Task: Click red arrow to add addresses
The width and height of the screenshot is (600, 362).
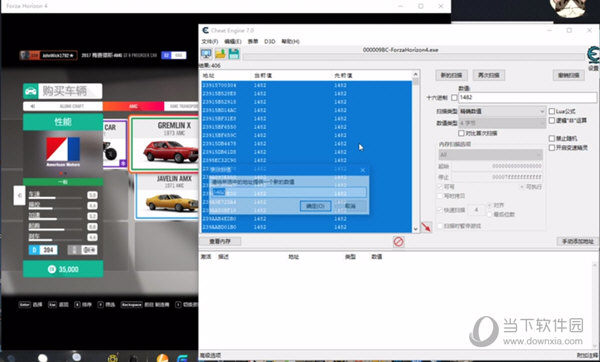Action: tap(426, 227)
